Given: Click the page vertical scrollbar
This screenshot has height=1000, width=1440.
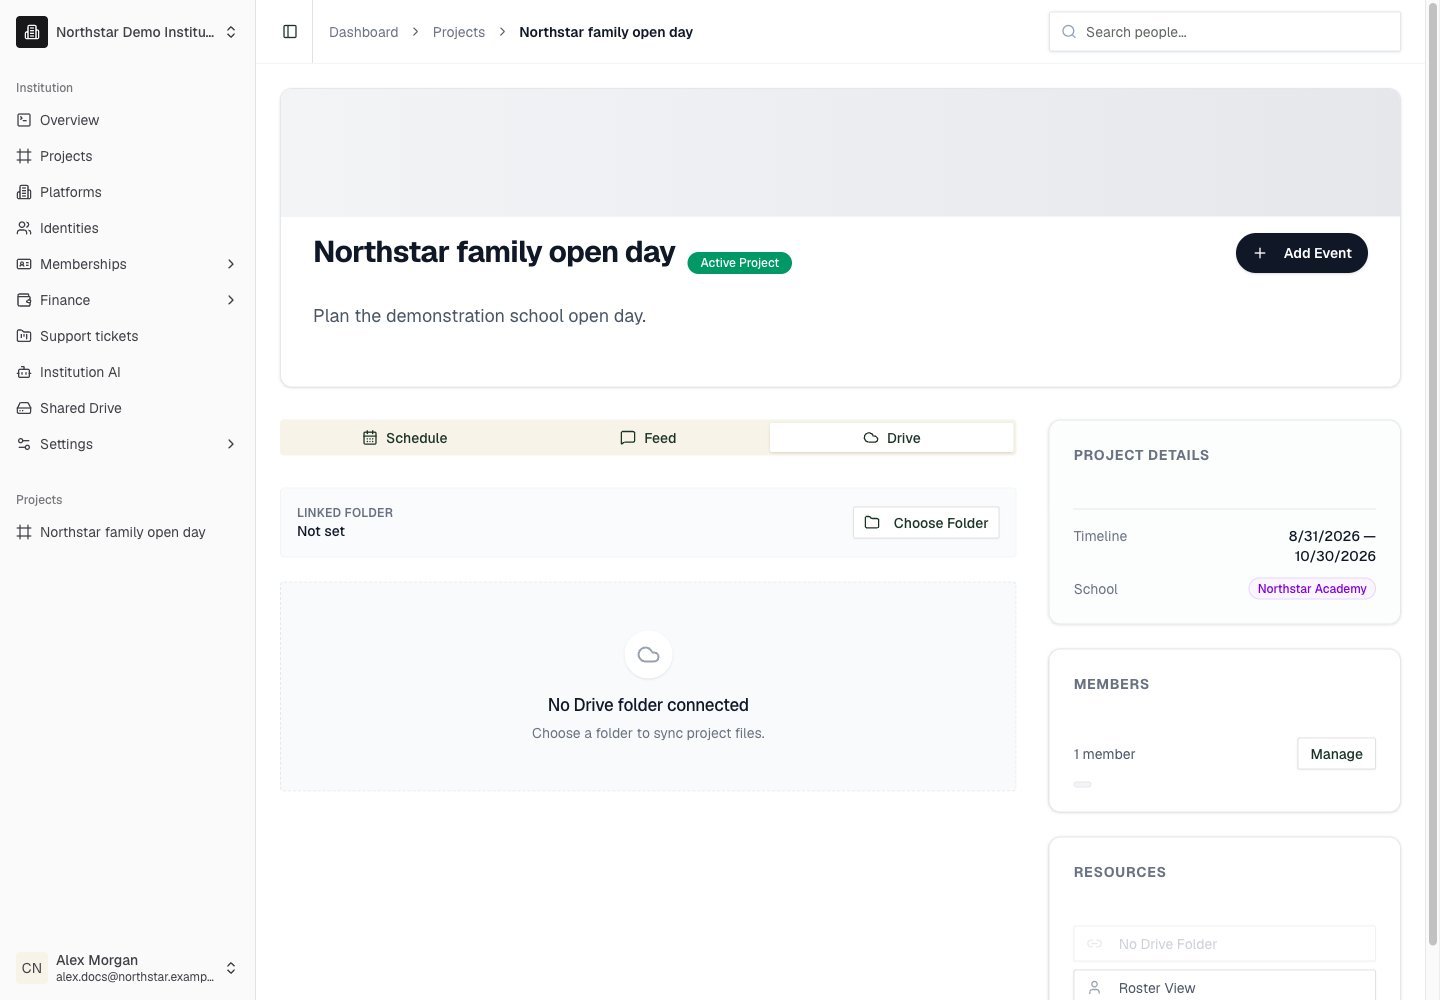Looking at the screenshot, I should pos(1432,475).
